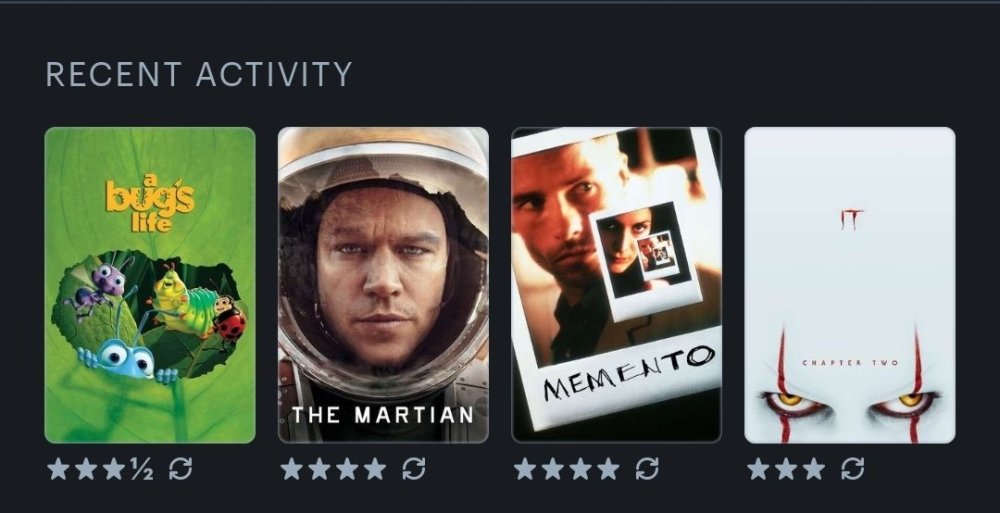This screenshot has height=513, width=1000.
Task: Click the last star under Memento
Action: 608,469
